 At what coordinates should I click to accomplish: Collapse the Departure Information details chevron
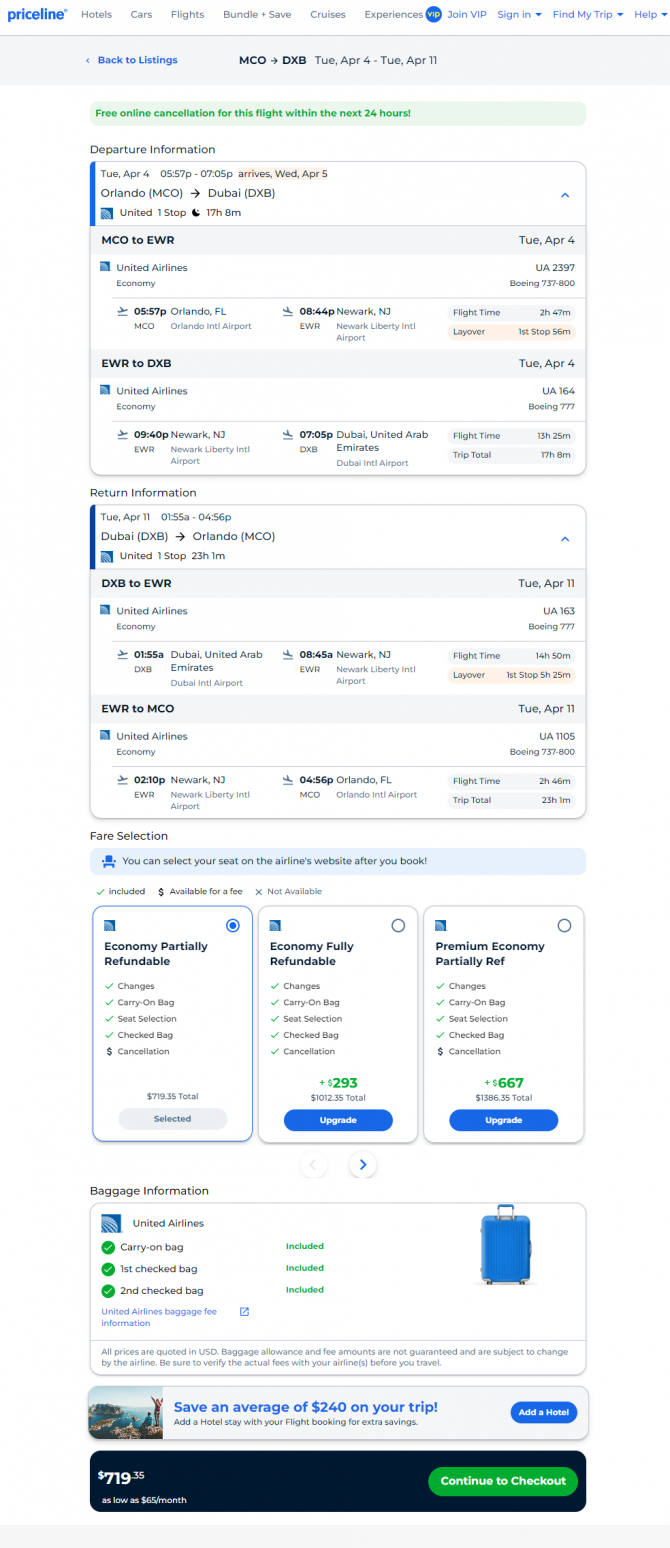(565, 195)
